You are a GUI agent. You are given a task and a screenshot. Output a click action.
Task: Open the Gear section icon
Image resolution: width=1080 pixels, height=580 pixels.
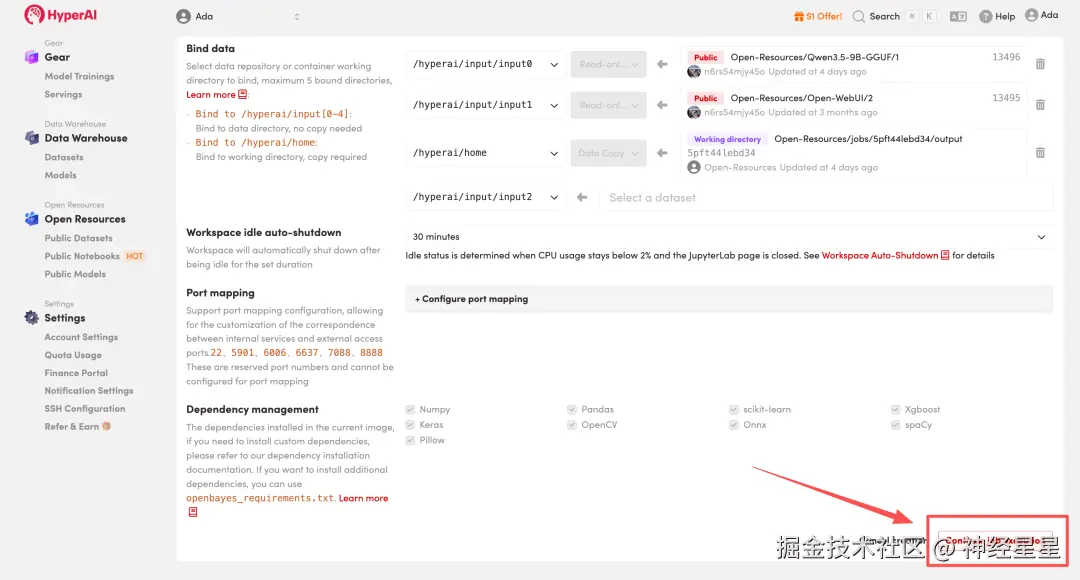(x=31, y=57)
